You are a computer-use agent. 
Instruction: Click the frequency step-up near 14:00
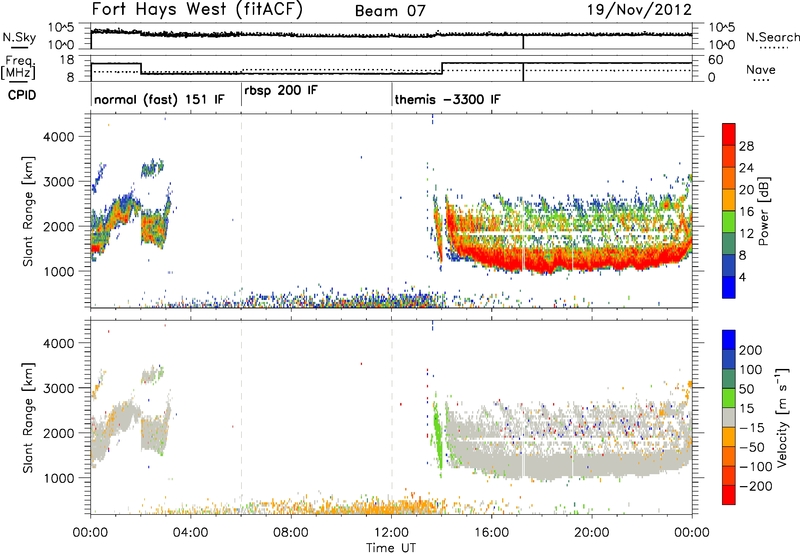click(442, 68)
